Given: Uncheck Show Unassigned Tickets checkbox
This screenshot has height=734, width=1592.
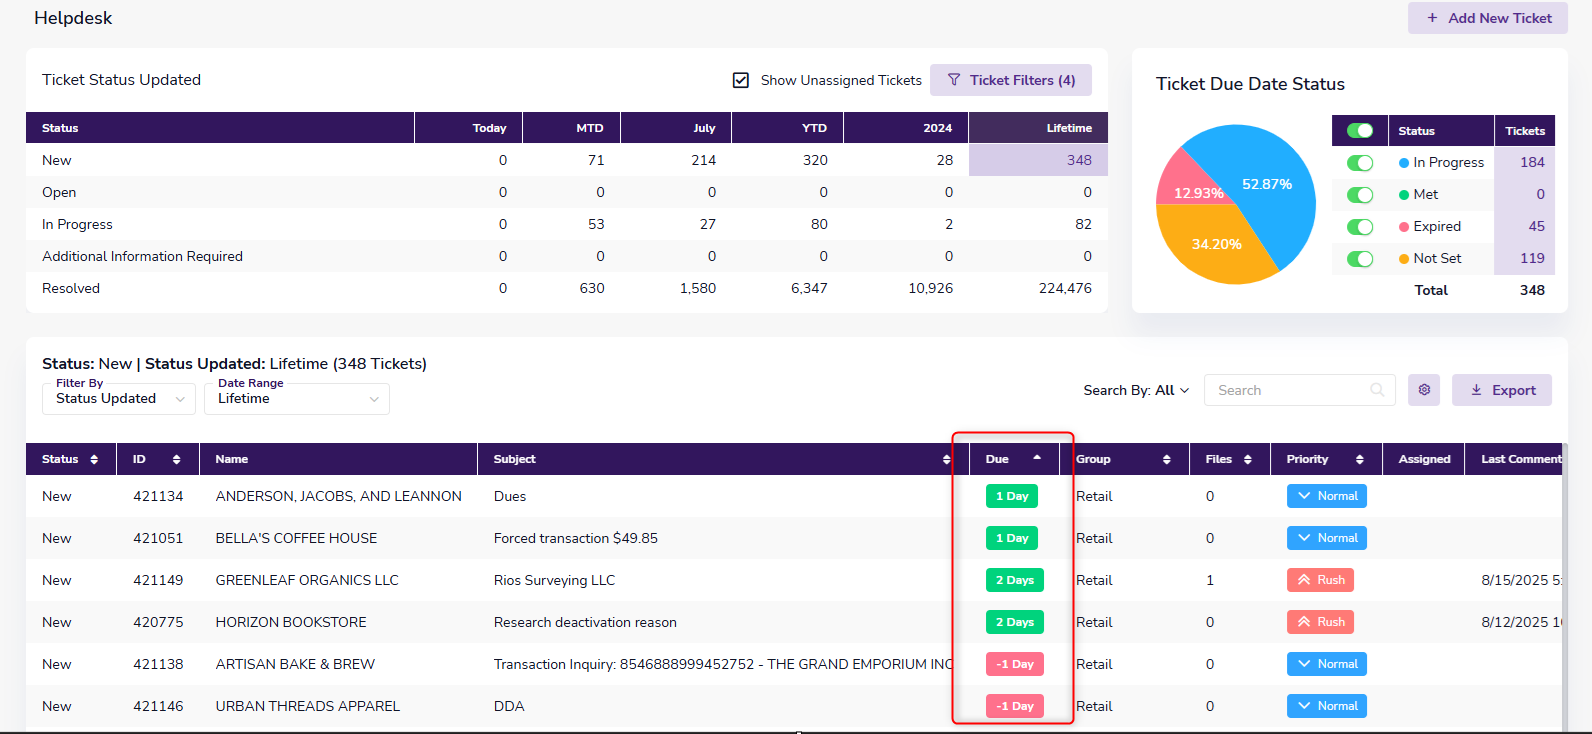Looking at the screenshot, I should pyautogui.click(x=741, y=80).
